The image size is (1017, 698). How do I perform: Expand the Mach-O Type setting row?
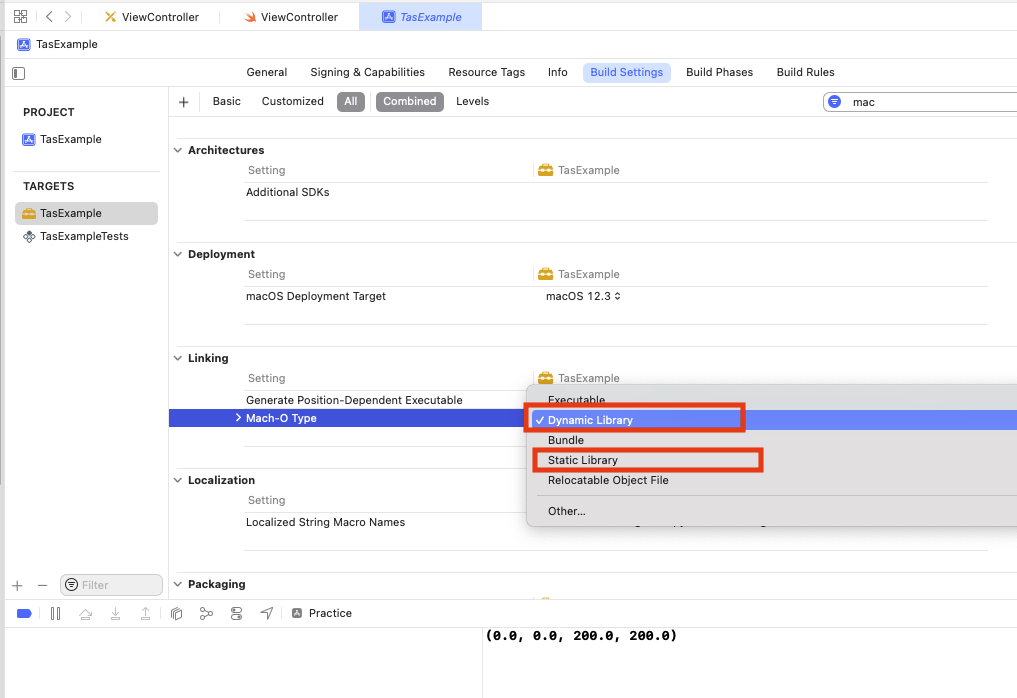238,418
